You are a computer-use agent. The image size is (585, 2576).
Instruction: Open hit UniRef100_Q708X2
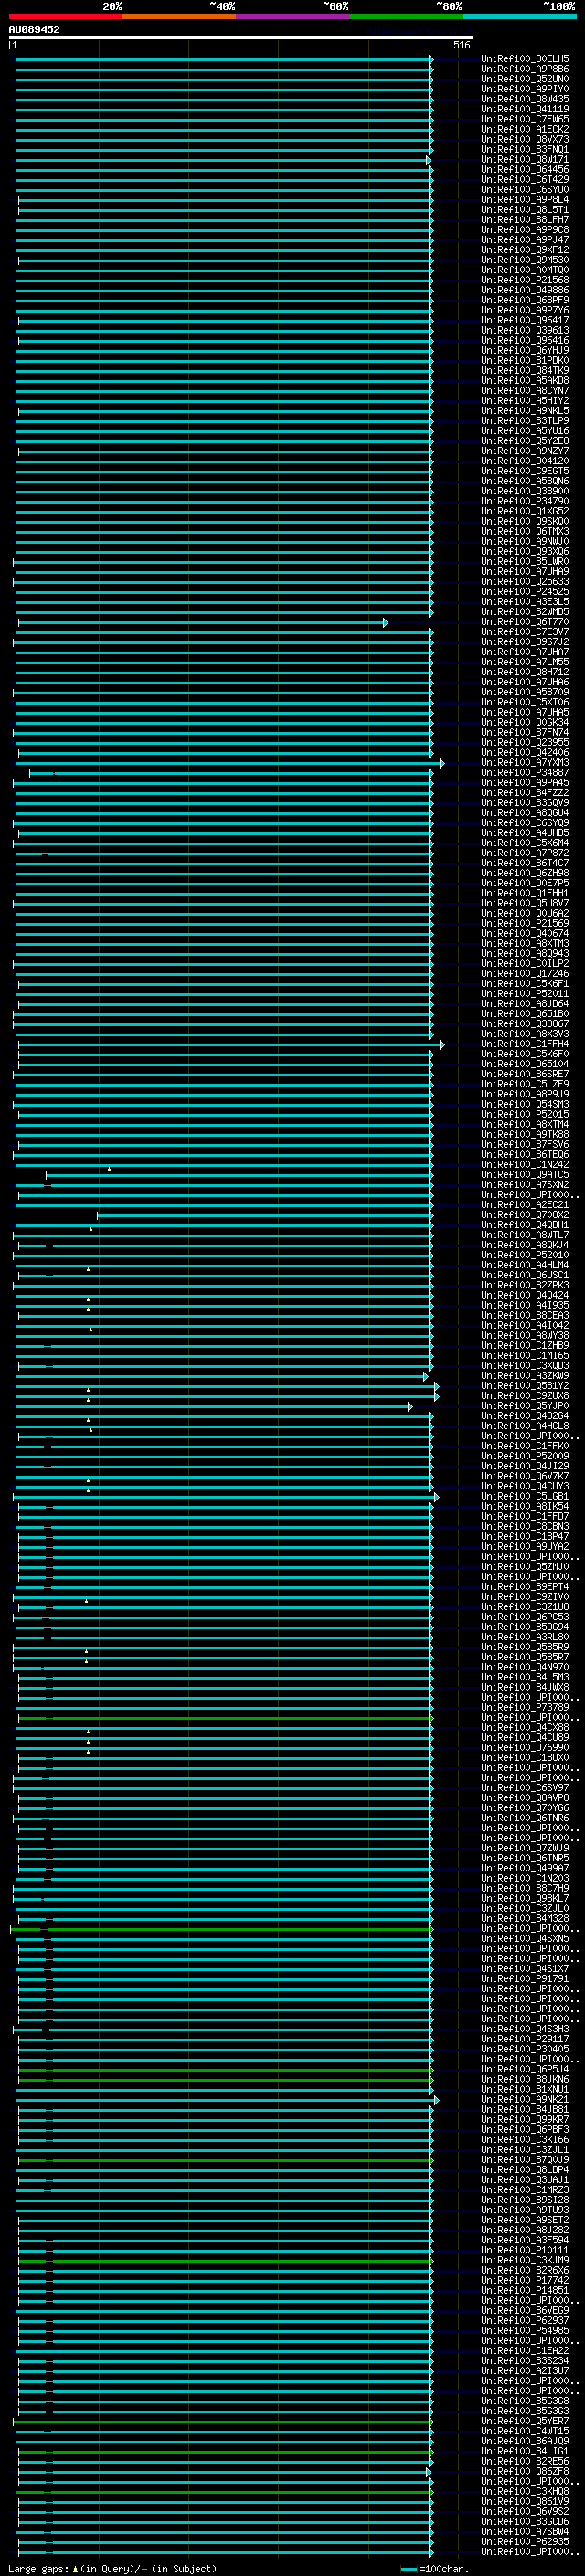[x=525, y=1216]
